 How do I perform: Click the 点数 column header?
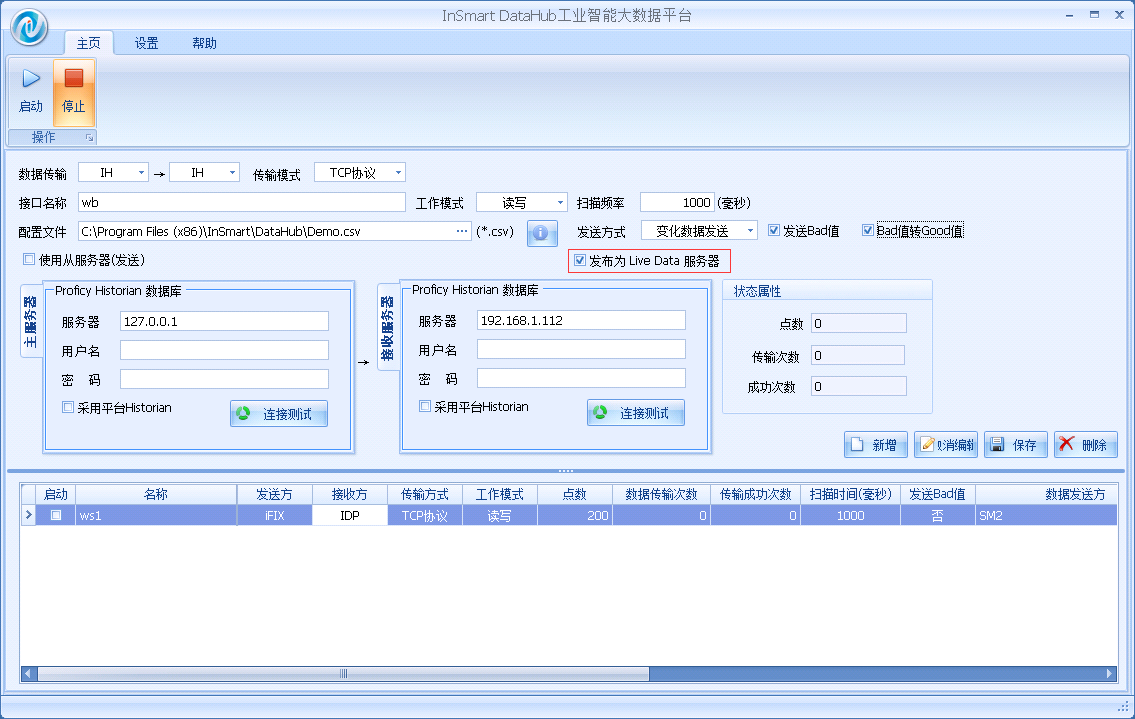point(575,494)
